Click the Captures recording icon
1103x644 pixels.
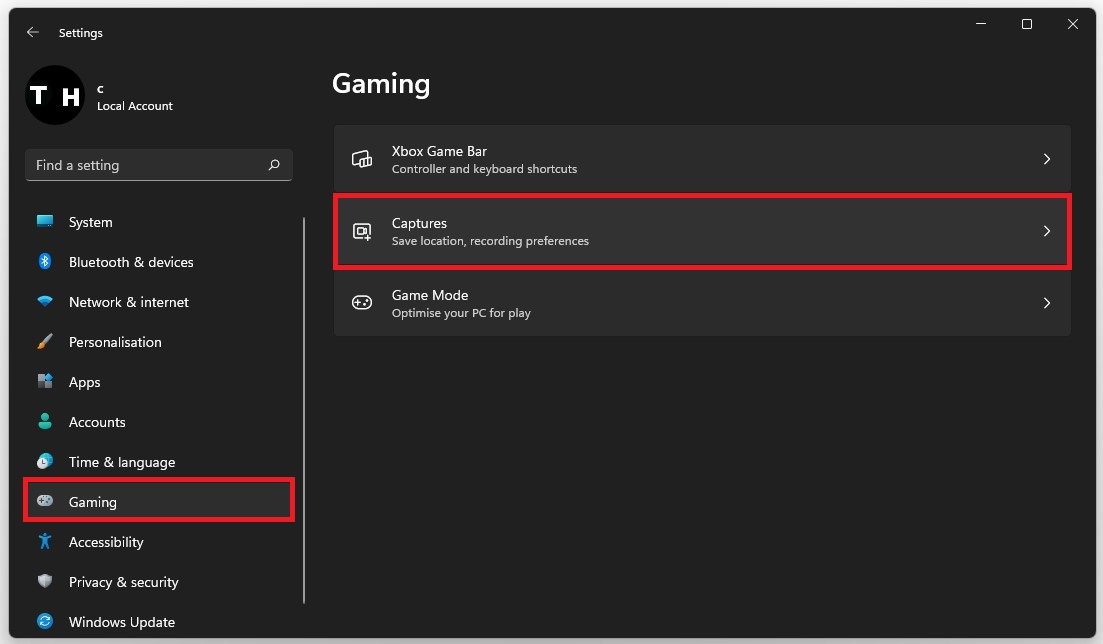click(362, 231)
